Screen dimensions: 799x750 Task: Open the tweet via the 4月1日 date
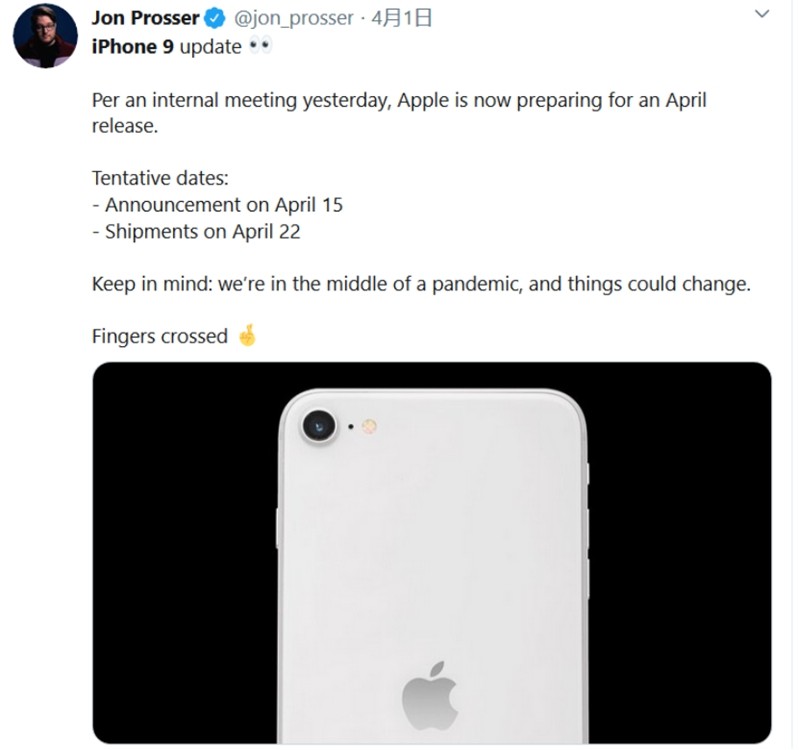tap(404, 19)
